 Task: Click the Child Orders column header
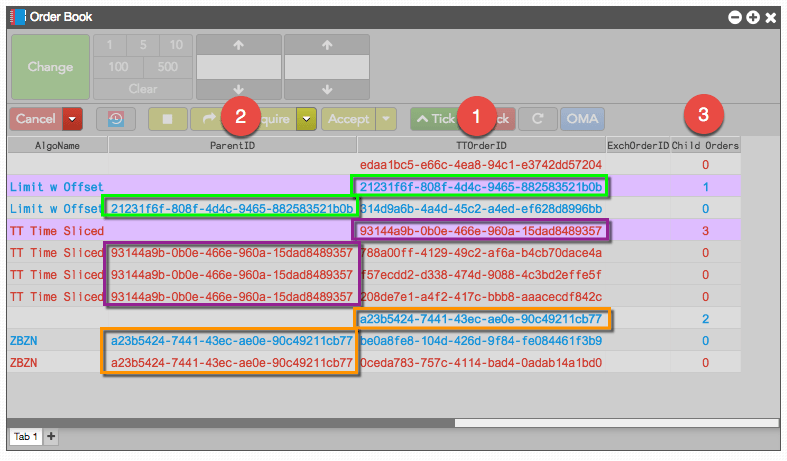point(705,146)
